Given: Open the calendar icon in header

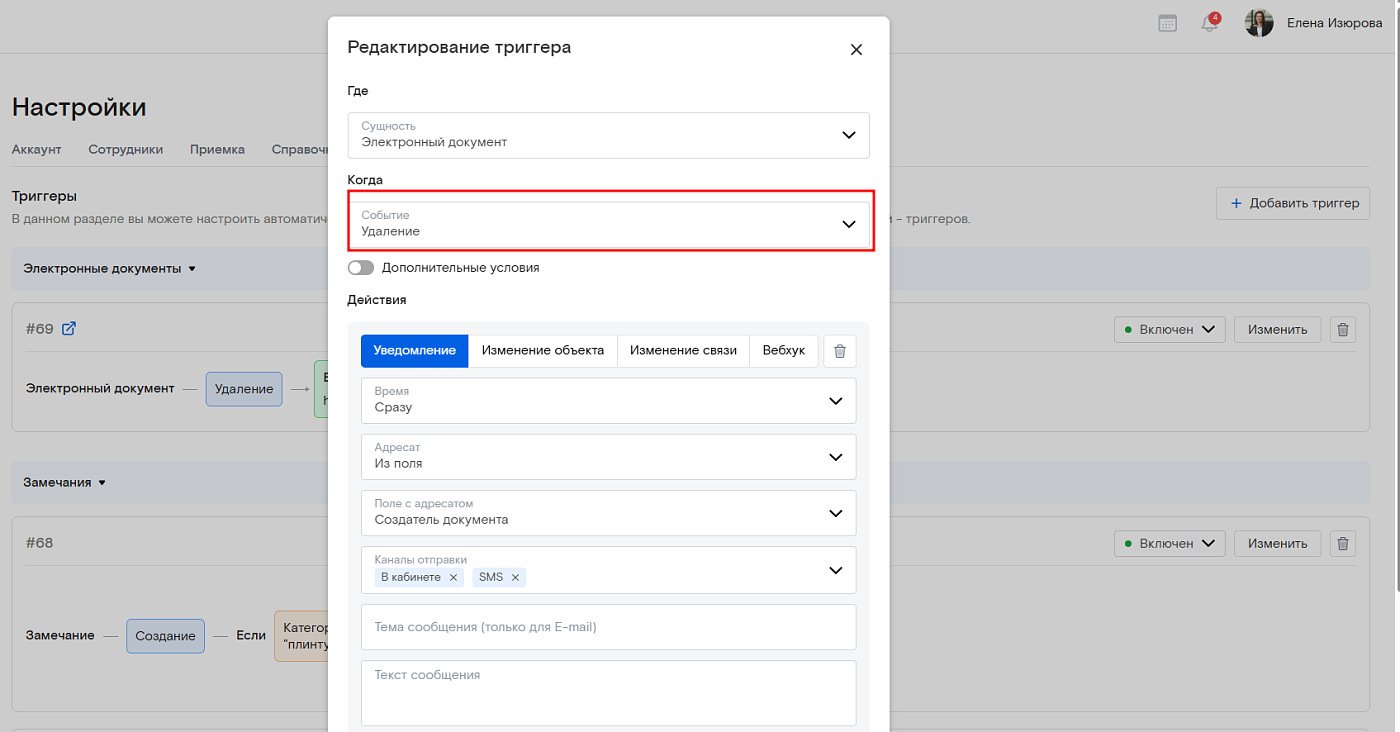Looking at the screenshot, I should tap(1167, 23).
